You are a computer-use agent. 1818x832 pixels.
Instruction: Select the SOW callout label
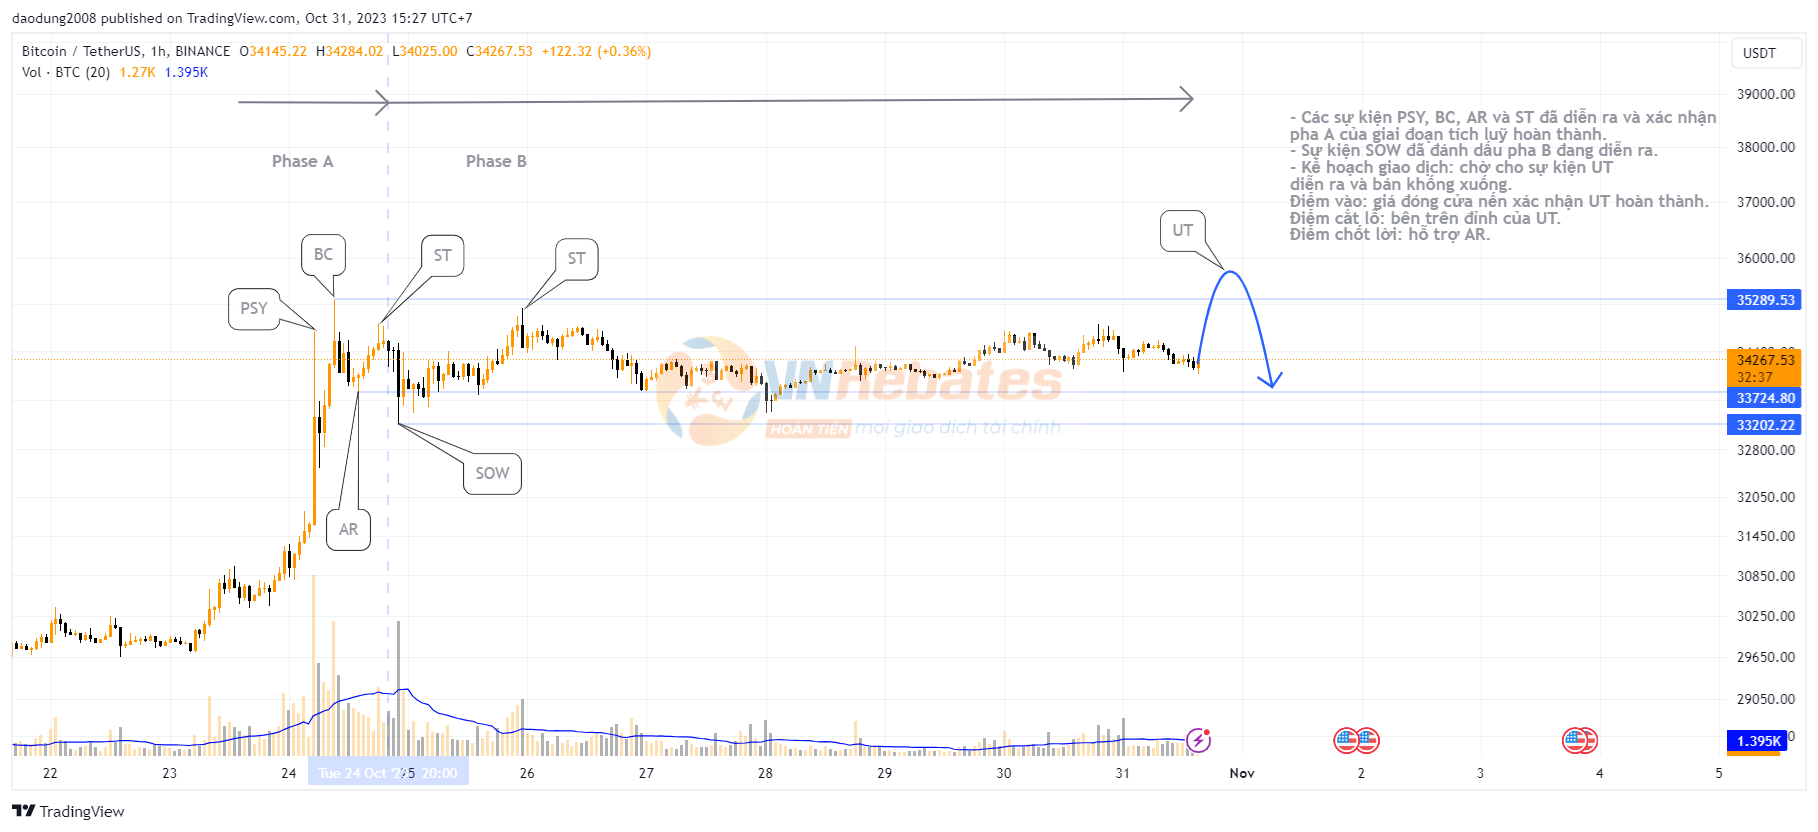pos(492,473)
